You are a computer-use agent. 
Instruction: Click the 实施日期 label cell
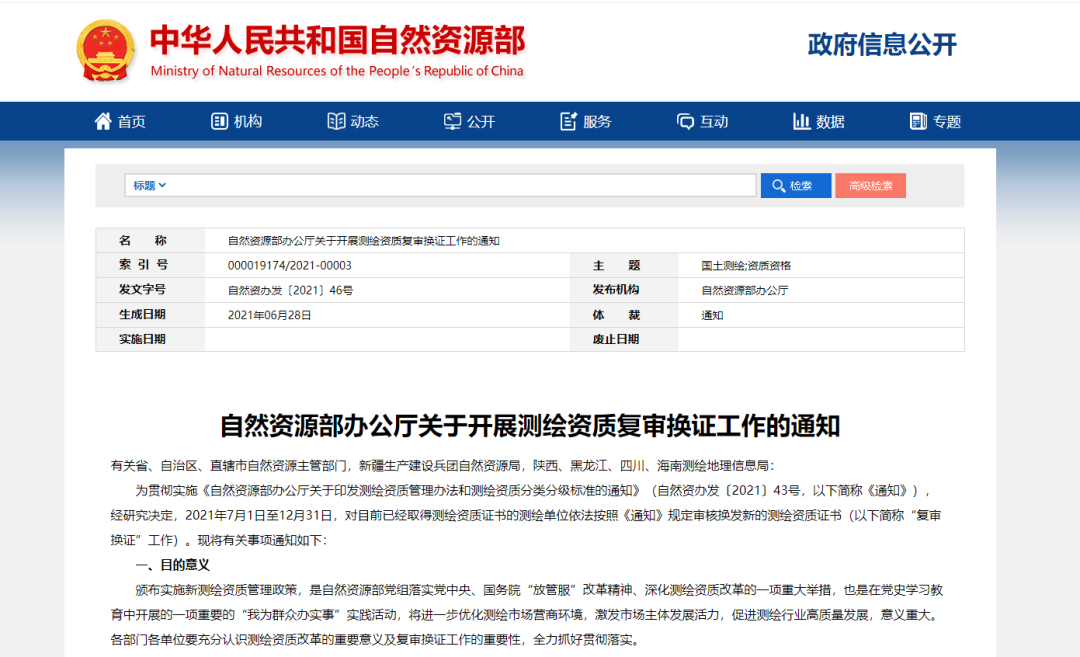point(150,339)
